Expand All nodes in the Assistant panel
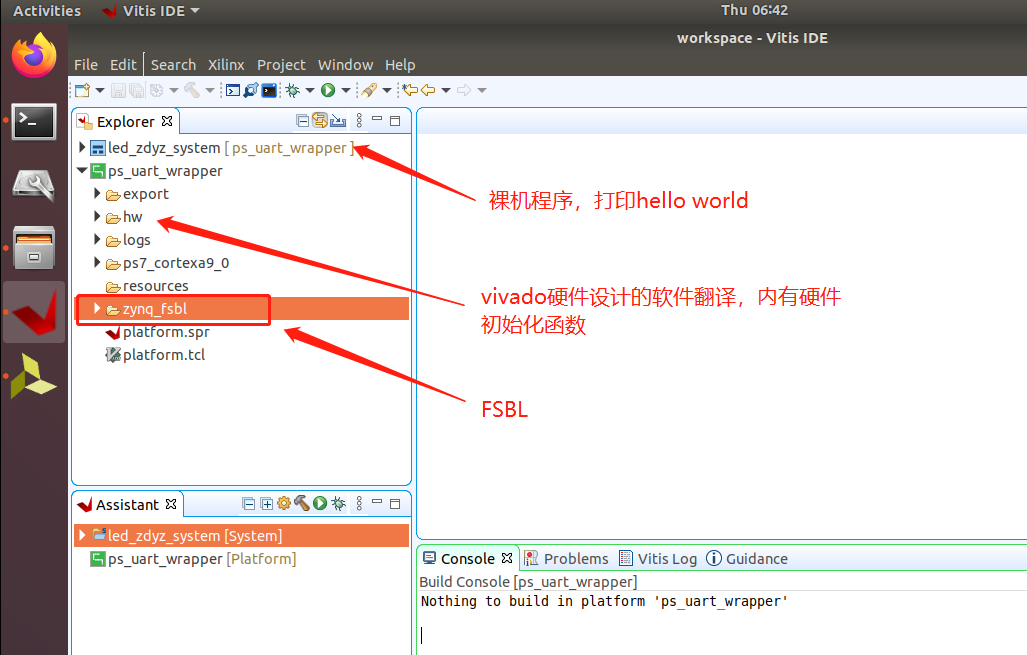Viewport: 1027px width, 655px height. click(x=266, y=504)
